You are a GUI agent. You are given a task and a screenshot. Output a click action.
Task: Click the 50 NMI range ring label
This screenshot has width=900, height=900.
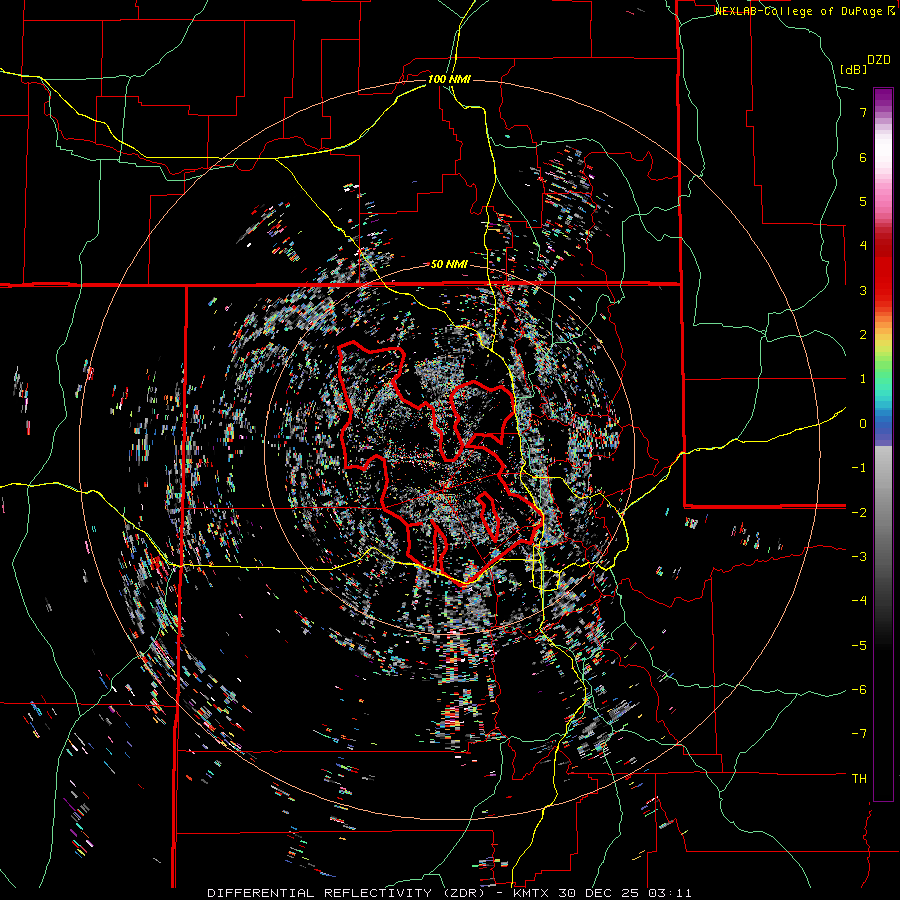pyautogui.click(x=449, y=265)
